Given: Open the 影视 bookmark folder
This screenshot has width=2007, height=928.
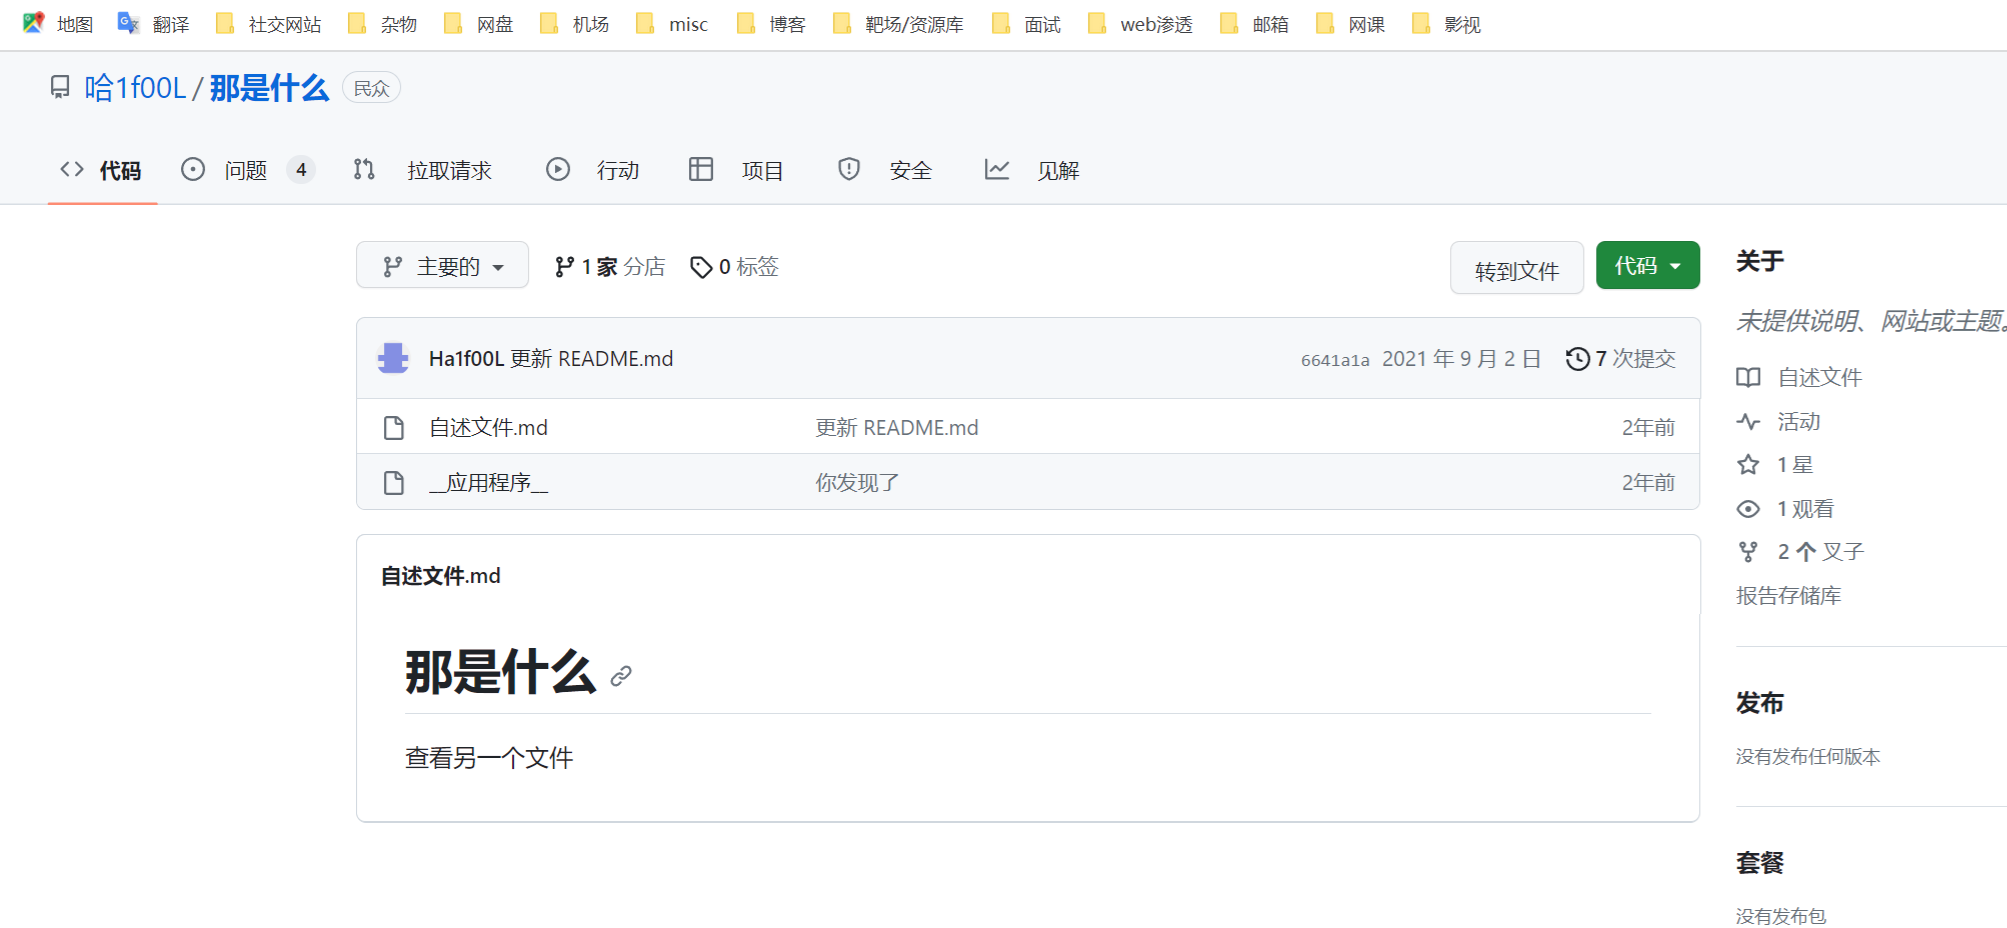Looking at the screenshot, I should (x=1446, y=24).
